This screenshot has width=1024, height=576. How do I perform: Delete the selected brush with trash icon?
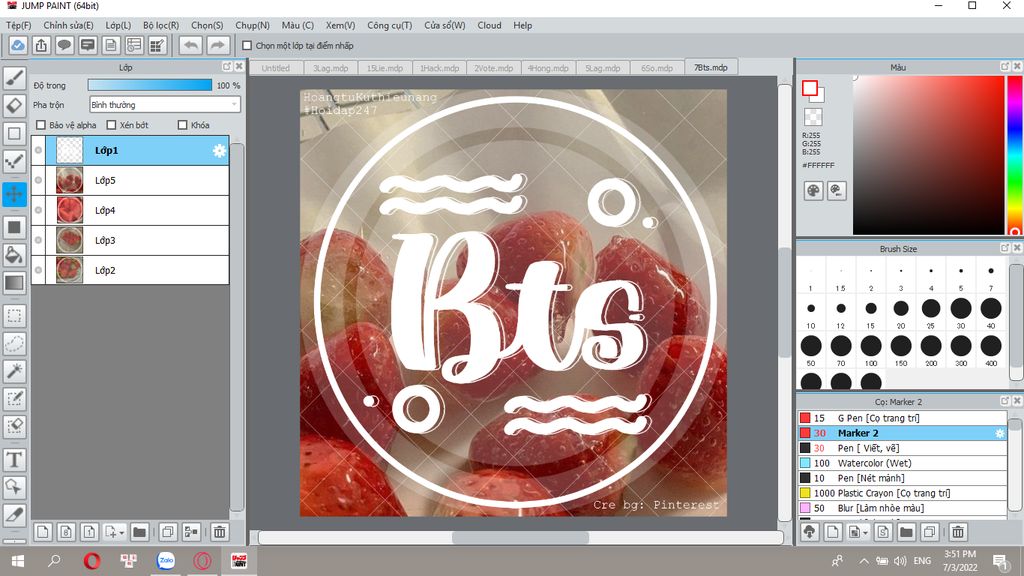(x=958, y=532)
